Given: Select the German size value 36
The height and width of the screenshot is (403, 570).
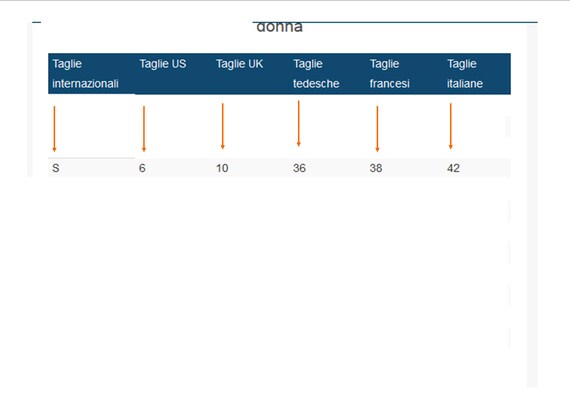Looking at the screenshot, I should click(x=299, y=168).
